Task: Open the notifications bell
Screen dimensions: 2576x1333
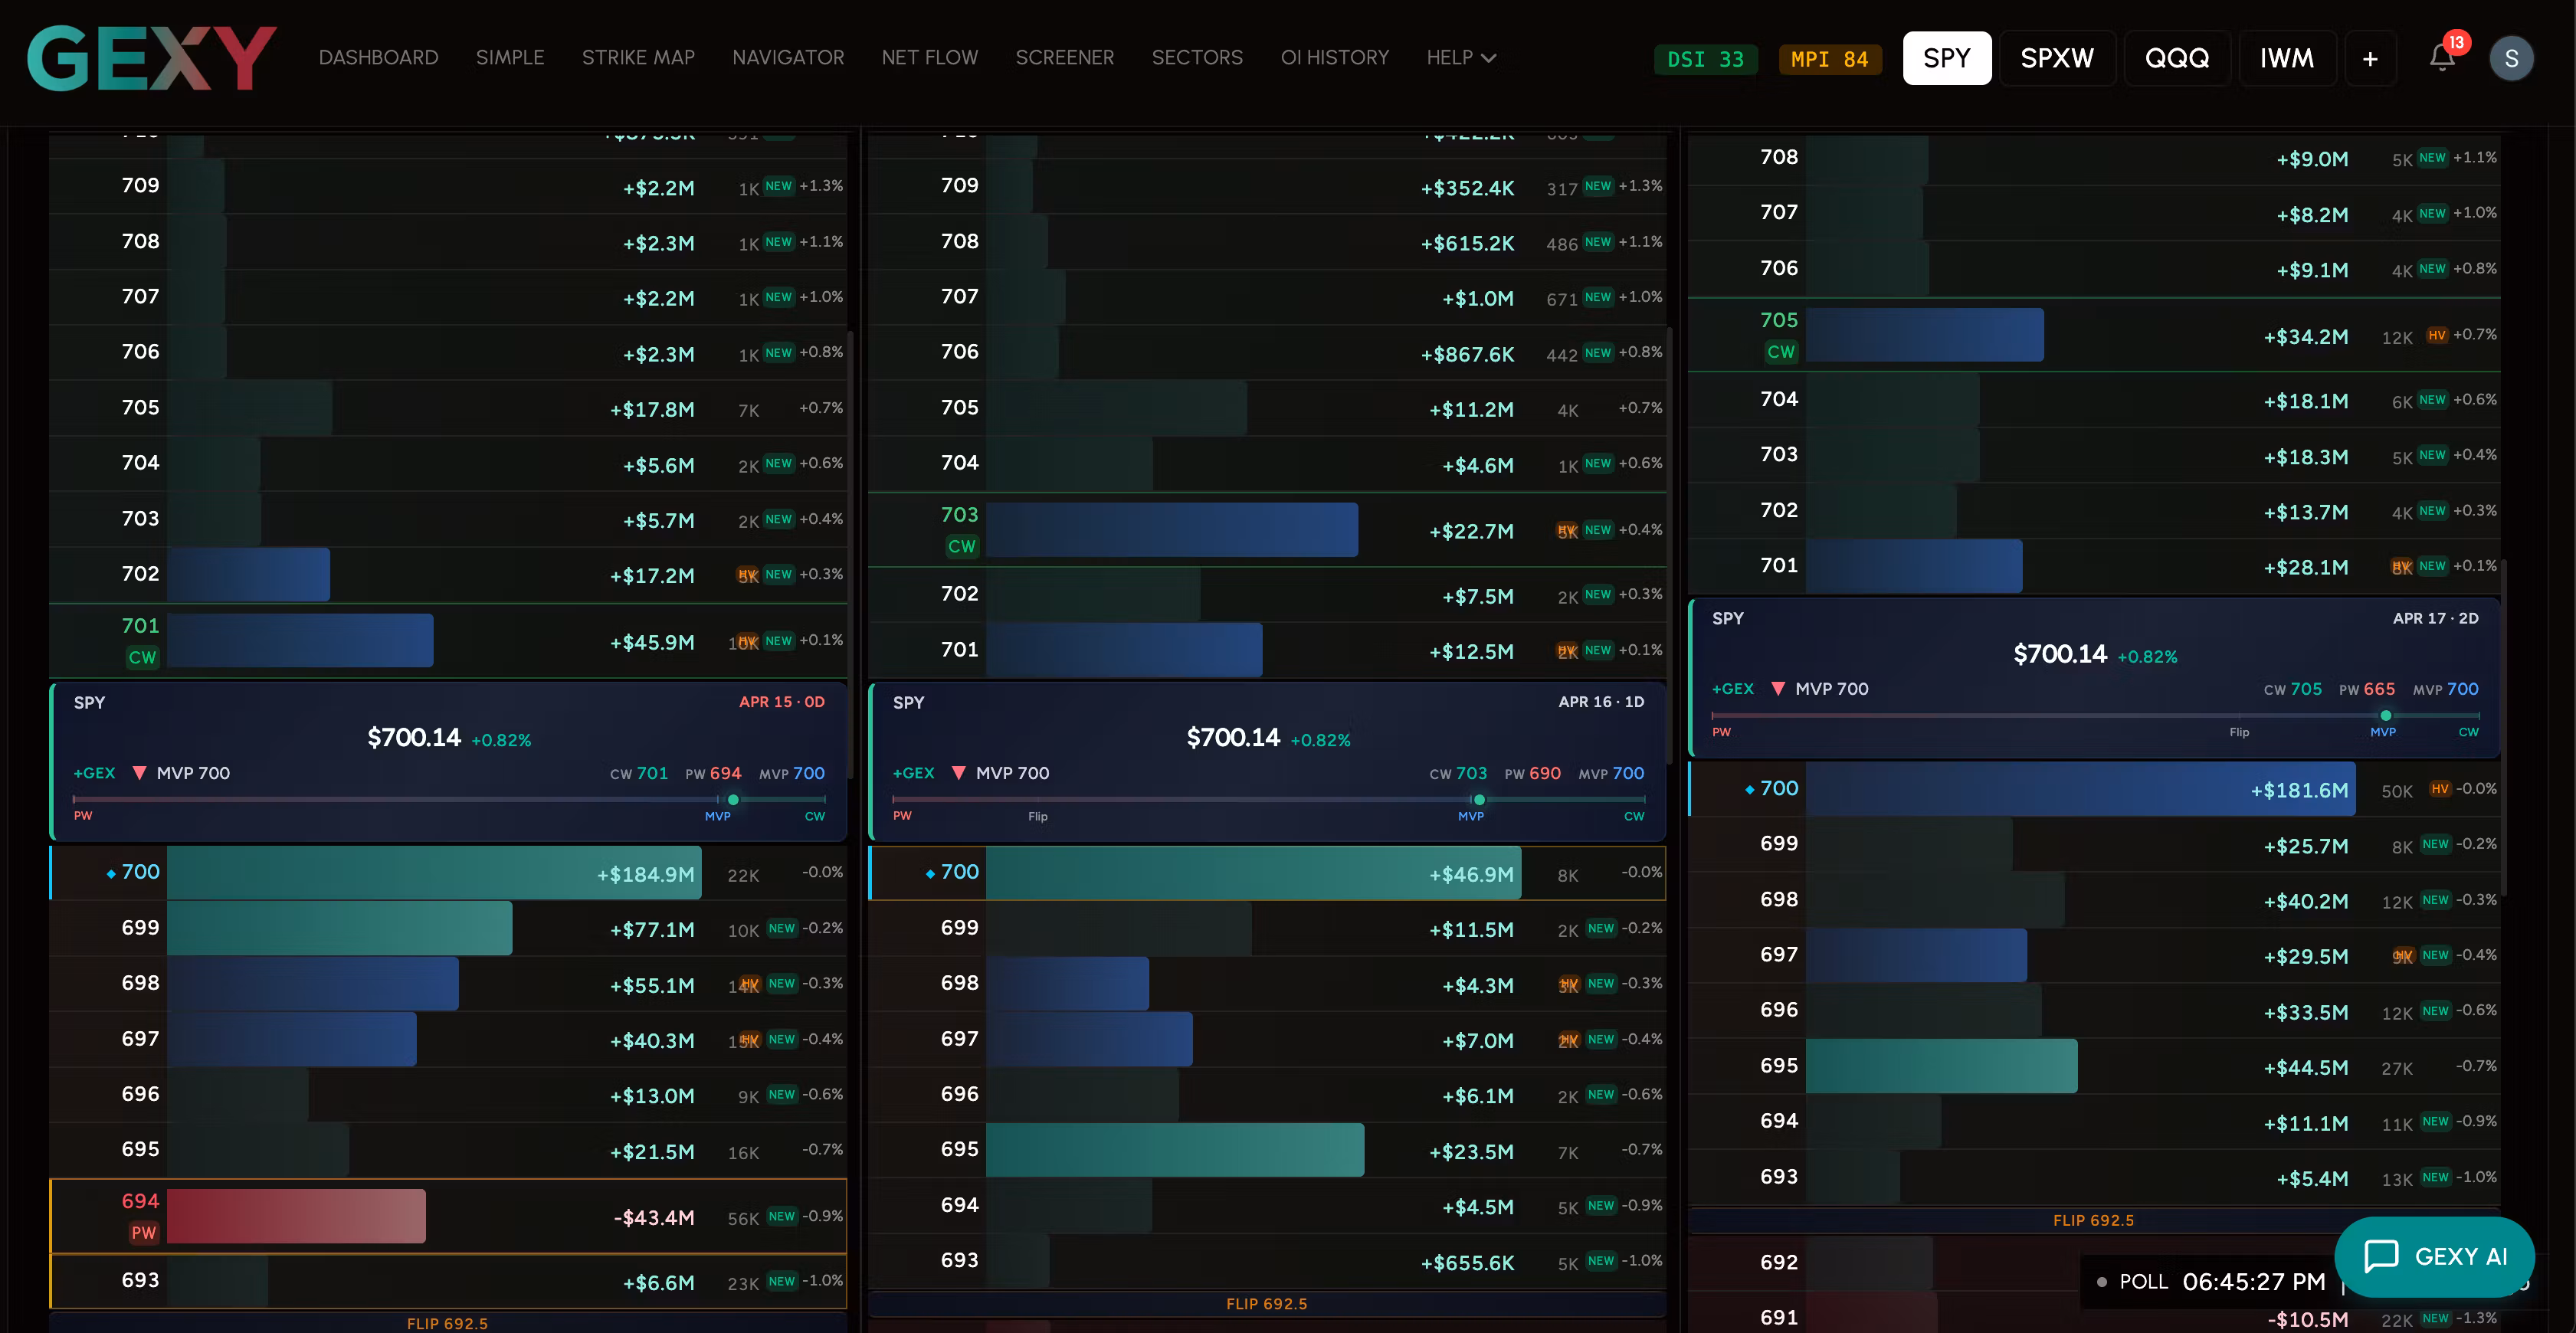Action: pyautogui.click(x=2442, y=59)
